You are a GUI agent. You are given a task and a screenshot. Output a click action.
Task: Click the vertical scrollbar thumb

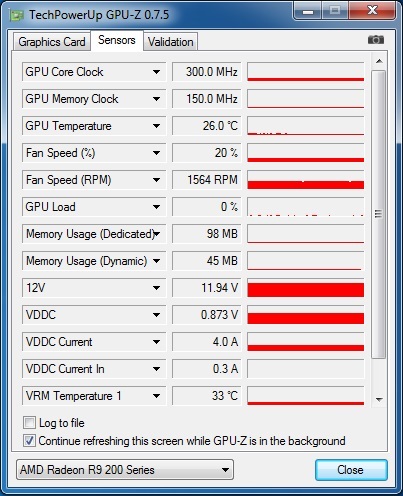point(379,214)
